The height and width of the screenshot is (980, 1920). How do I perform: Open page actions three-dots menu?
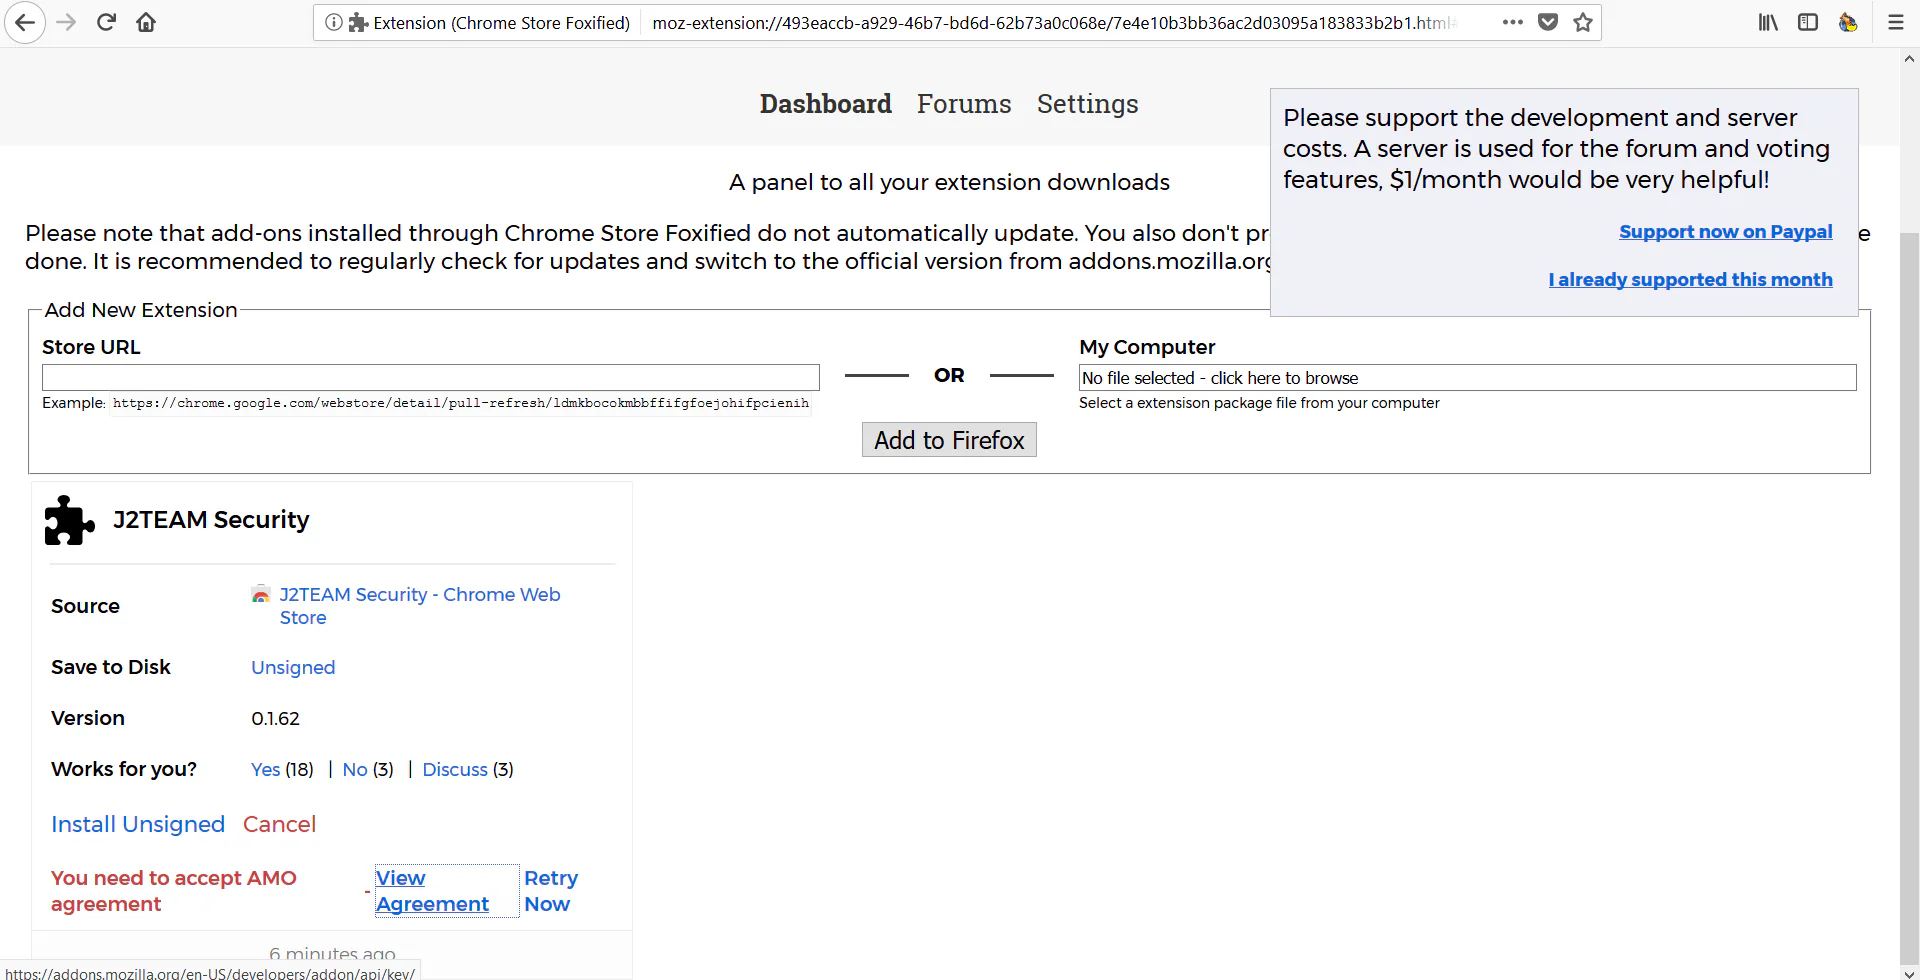click(x=1513, y=22)
